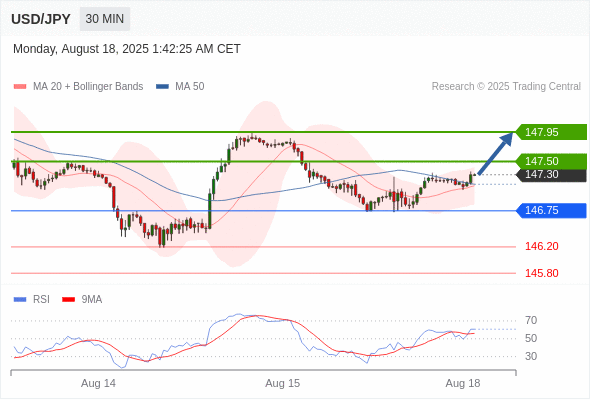The height and width of the screenshot is (400, 590).
Task: Click the Aug 18 date axis label
Action: (x=463, y=383)
